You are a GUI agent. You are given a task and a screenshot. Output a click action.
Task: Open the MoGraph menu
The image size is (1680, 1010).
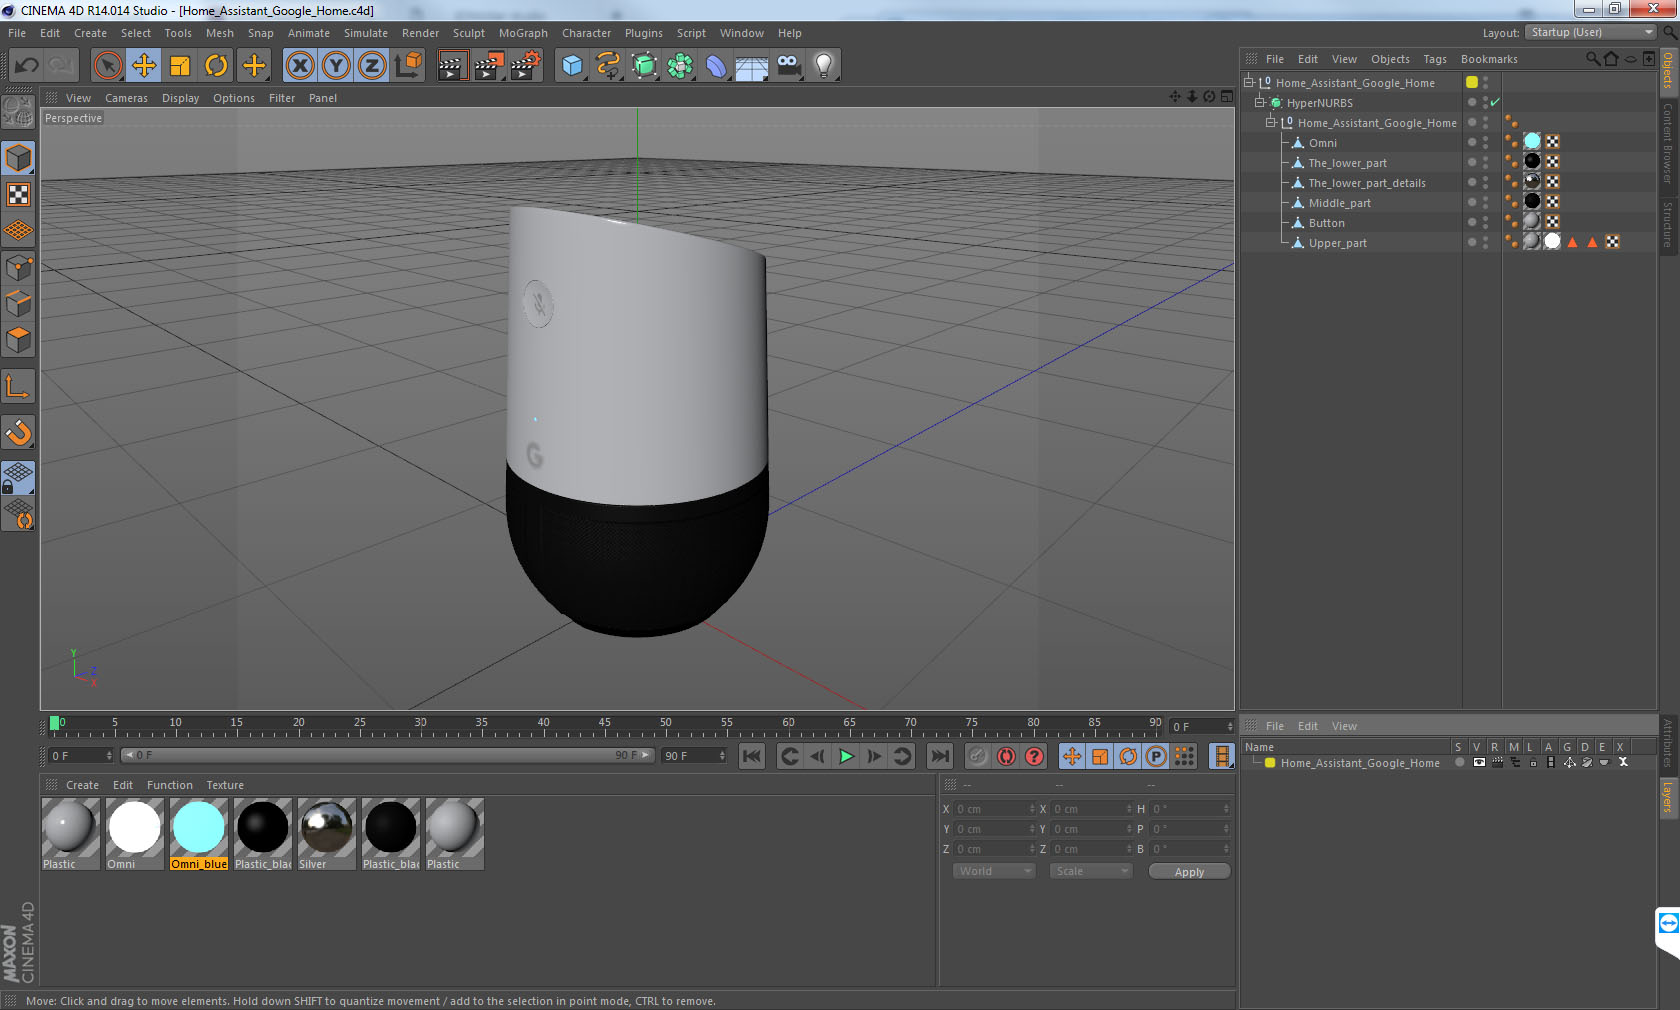(x=523, y=33)
